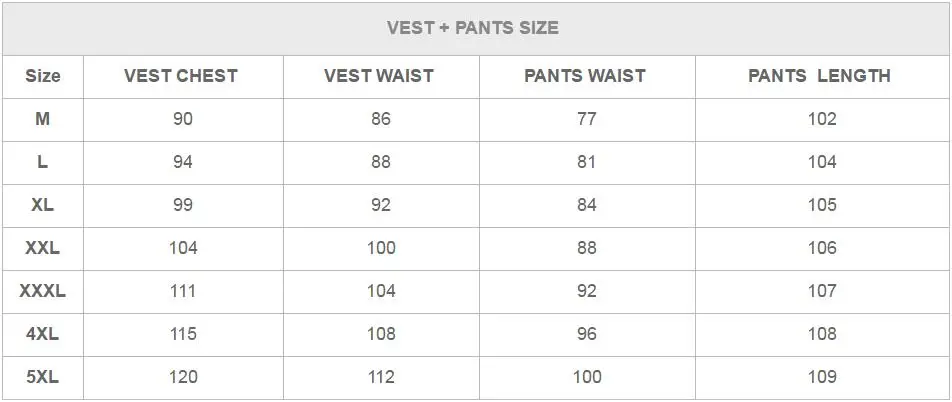The image size is (952, 402).
Task: Select the M size row label
Action: pyautogui.click(x=42, y=119)
